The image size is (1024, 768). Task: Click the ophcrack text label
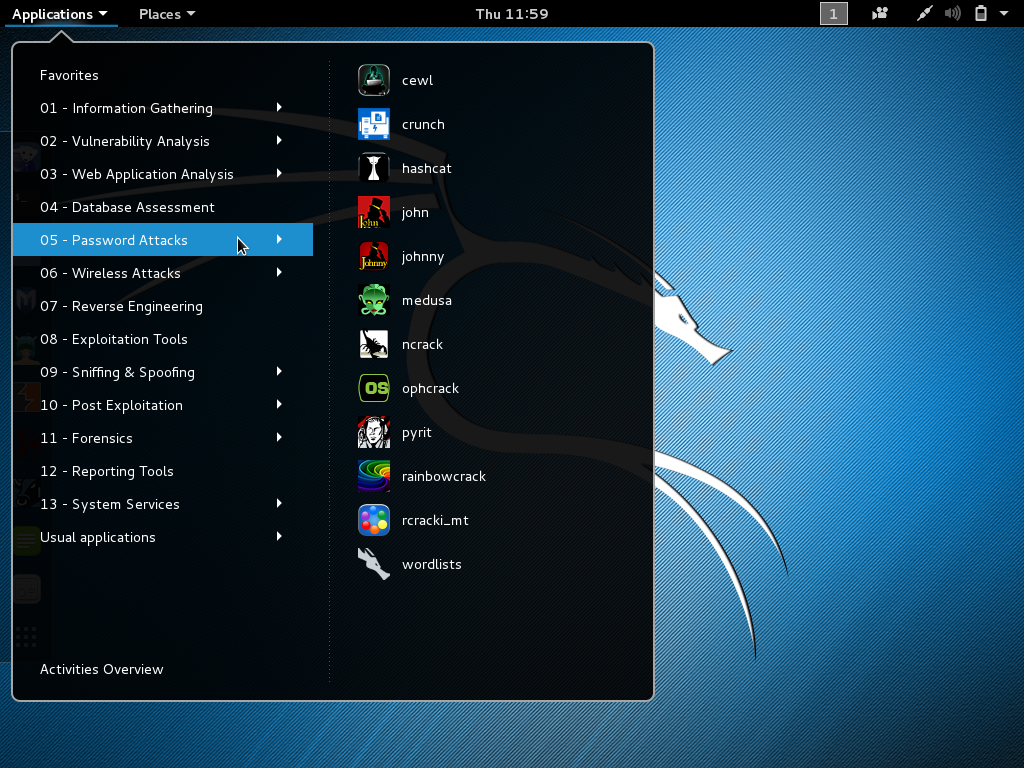tap(430, 388)
